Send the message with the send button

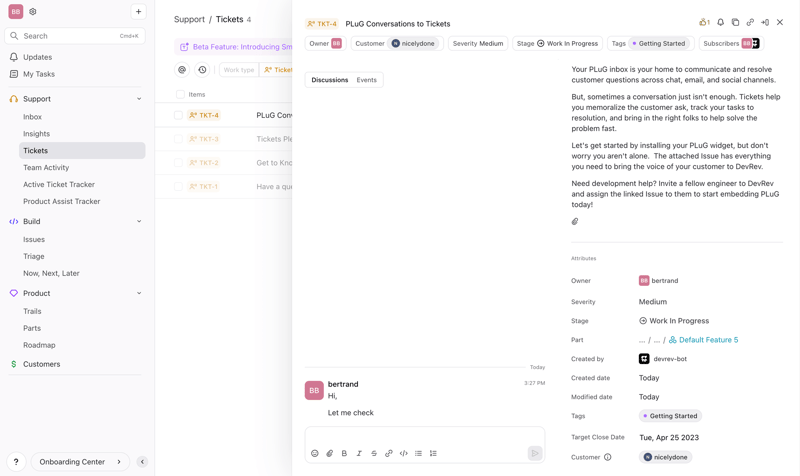[x=535, y=453]
